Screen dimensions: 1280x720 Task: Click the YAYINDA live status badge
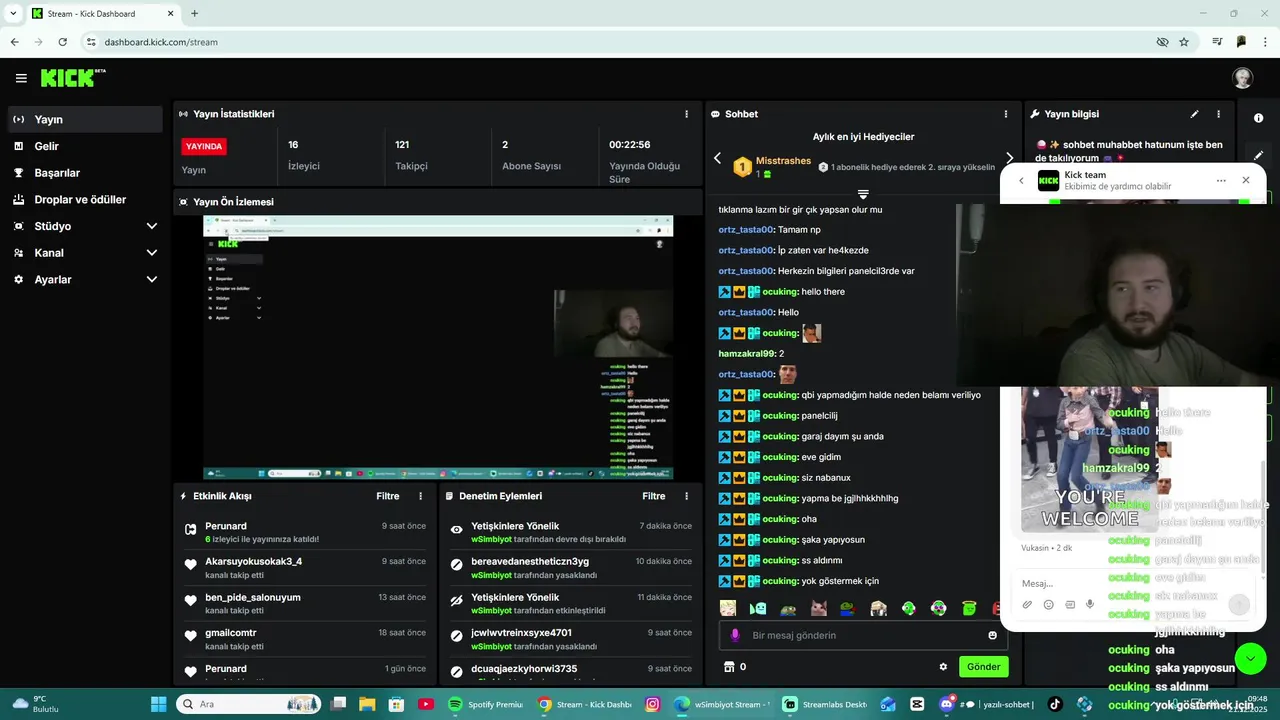(x=204, y=146)
